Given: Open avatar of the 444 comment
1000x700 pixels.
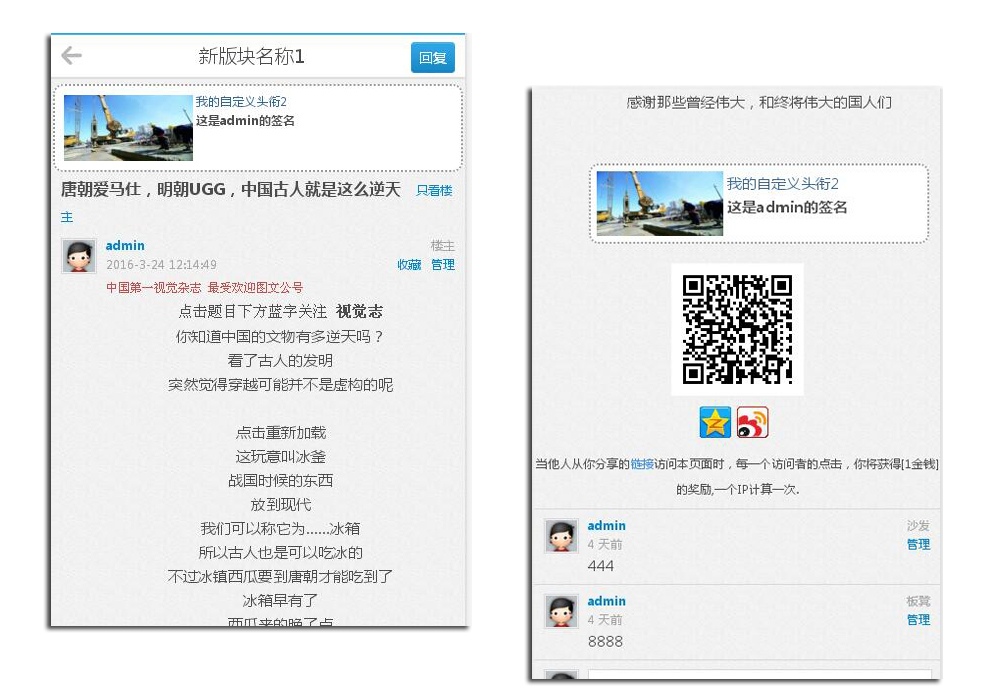Looking at the screenshot, I should pos(561,535).
